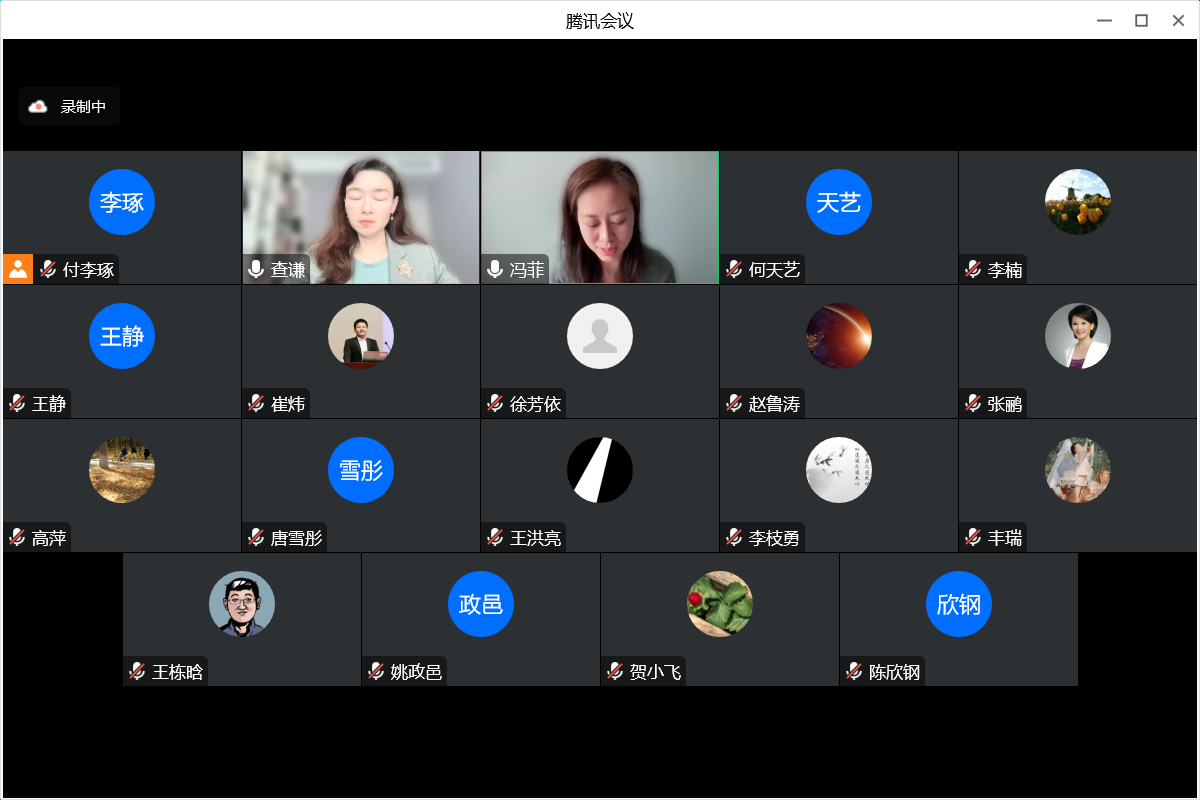1200x800 pixels.
Task: Click the name label 崔炜
Action: point(288,403)
